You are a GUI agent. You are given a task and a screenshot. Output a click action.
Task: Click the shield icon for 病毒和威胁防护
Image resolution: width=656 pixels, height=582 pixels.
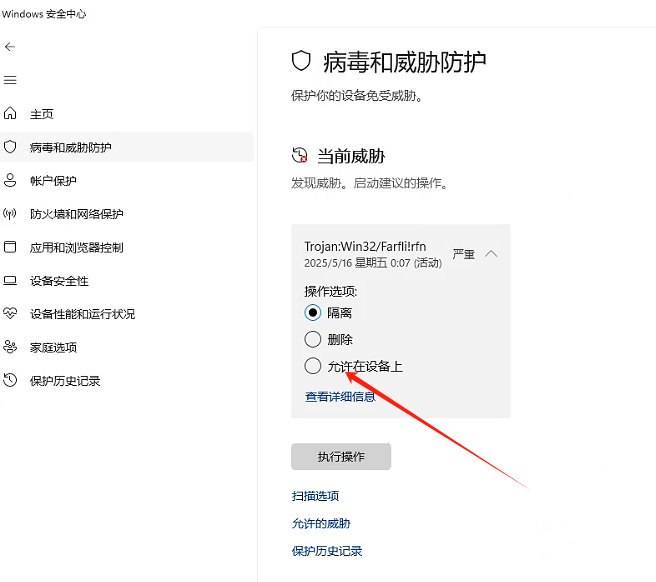[10, 147]
